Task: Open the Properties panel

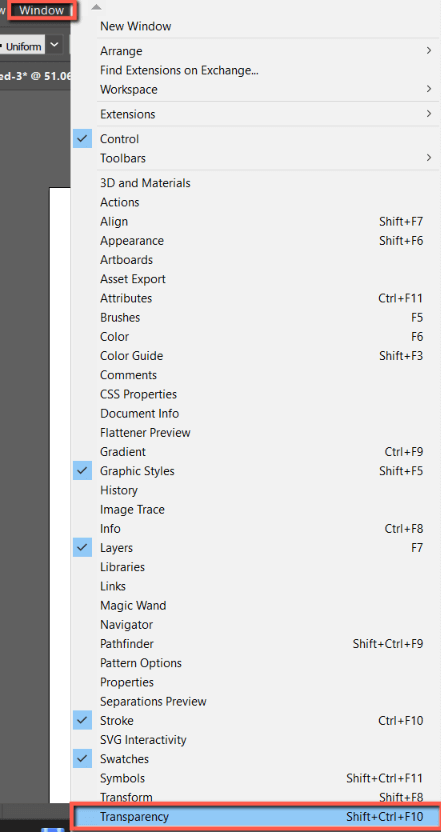Action: pos(256,682)
